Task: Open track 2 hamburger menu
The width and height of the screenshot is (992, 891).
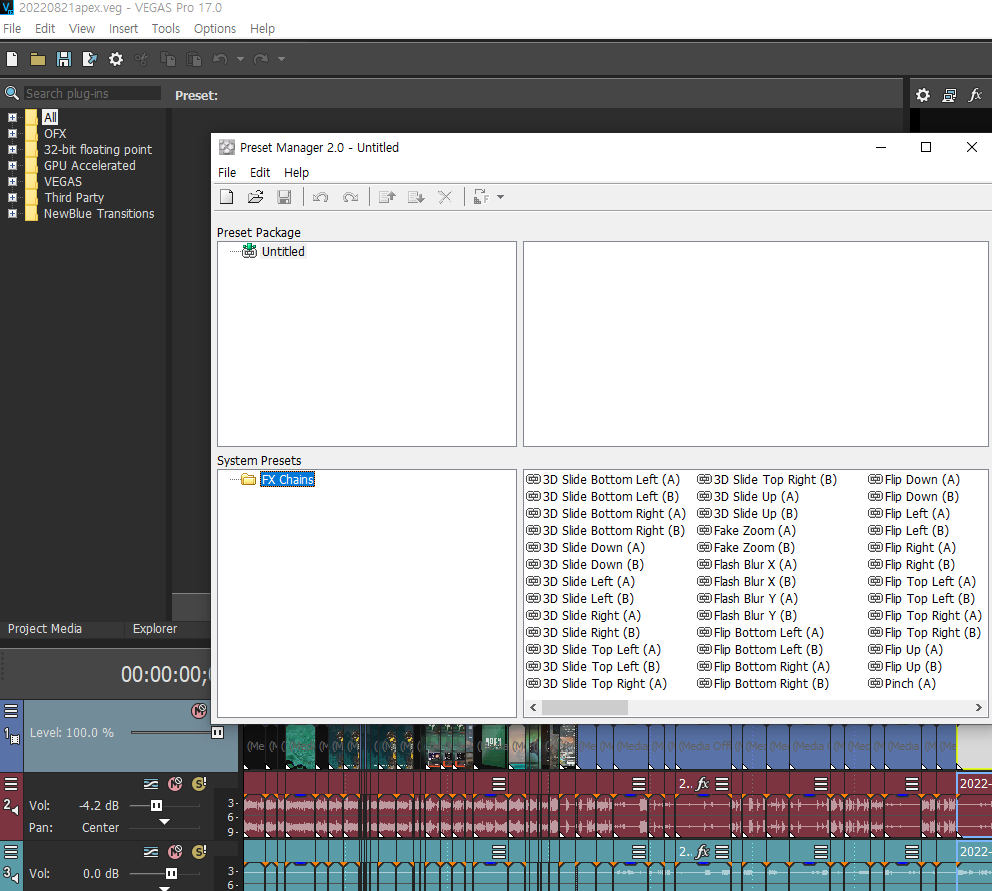Action: 11,784
